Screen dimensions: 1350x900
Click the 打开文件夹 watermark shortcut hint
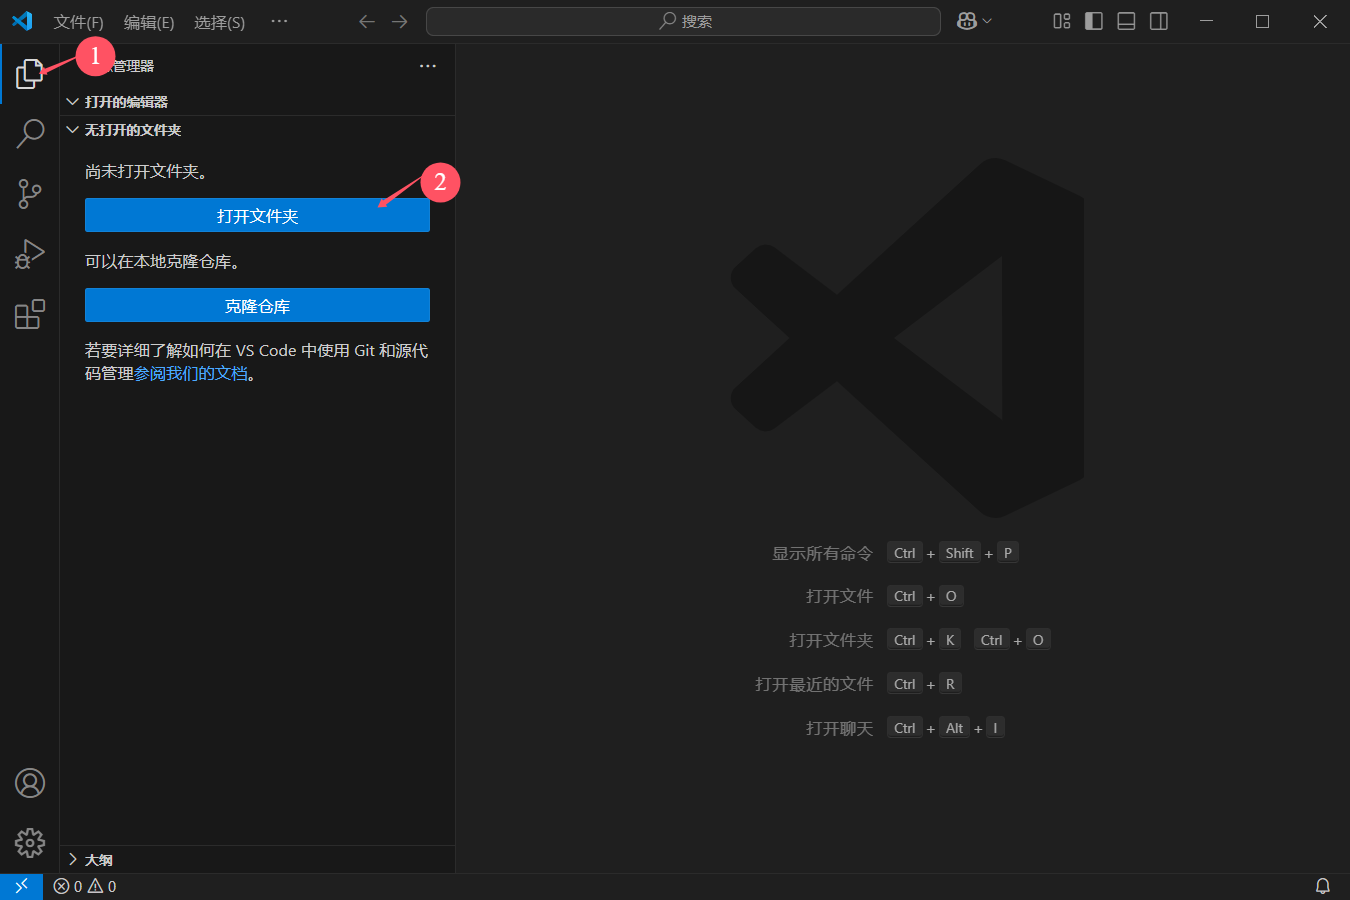pyautogui.click(x=919, y=640)
